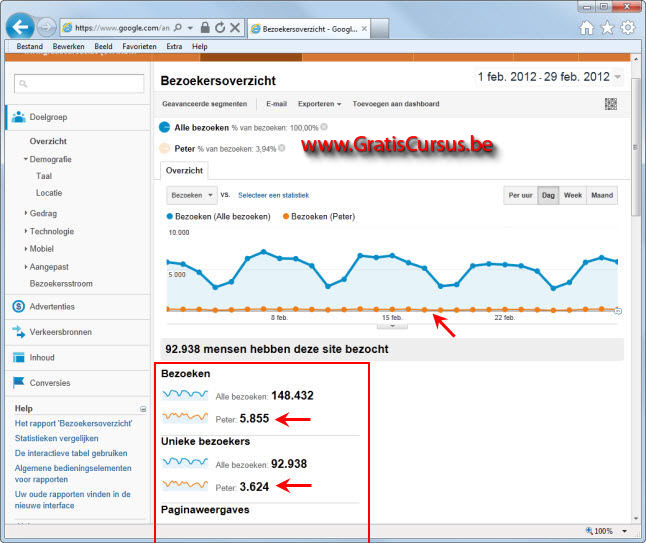Image resolution: width=646 pixels, height=543 pixels.
Task: Click the page vertical scrollbar thumb
Action: (636, 146)
